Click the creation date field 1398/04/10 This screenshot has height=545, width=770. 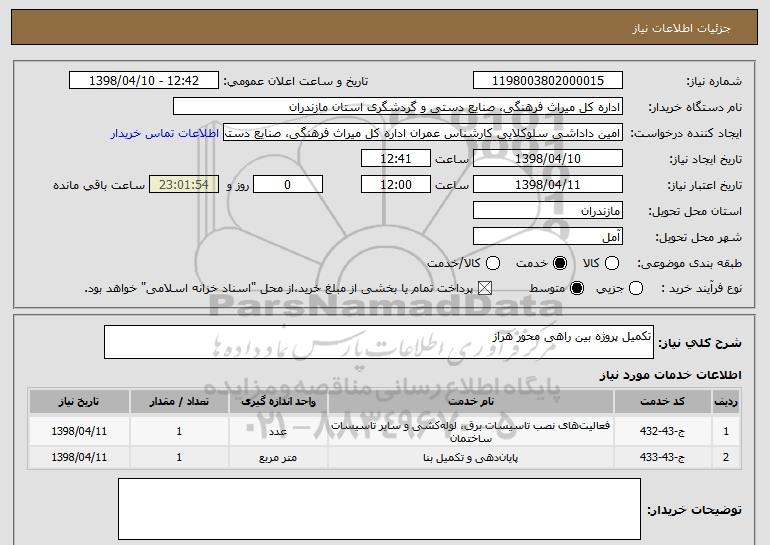click(548, 159)
